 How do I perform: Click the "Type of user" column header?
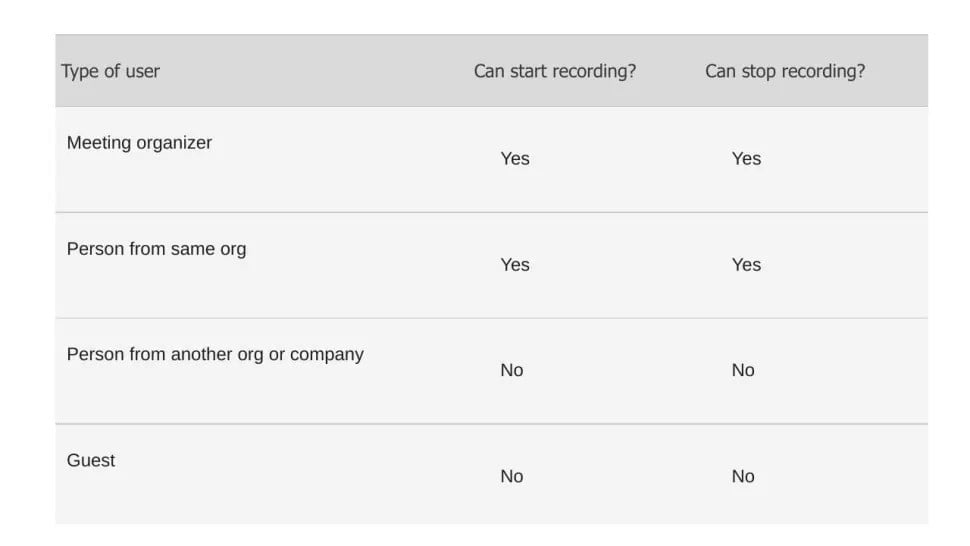110,71
